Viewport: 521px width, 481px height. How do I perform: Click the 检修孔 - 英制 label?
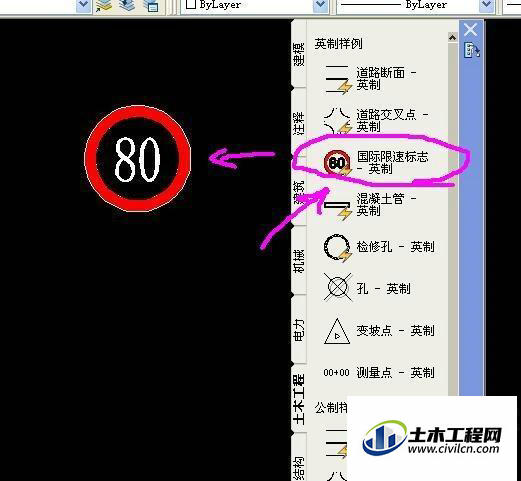(x=396, y=247)
